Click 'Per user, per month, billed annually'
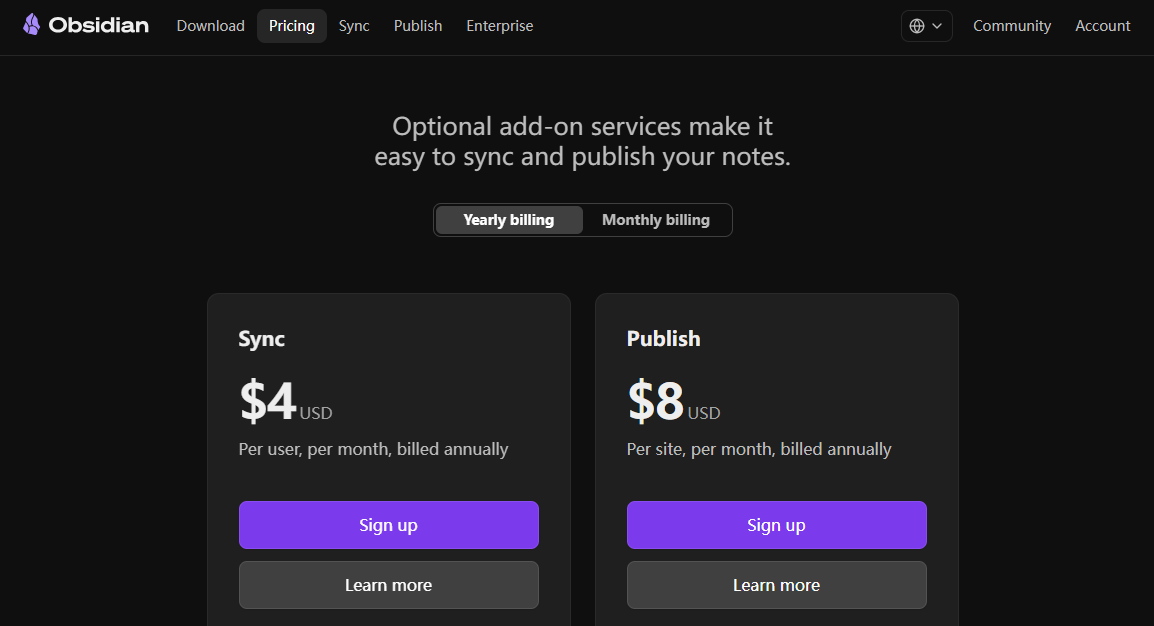The image size is (1154, 626). tap(373, 449)
